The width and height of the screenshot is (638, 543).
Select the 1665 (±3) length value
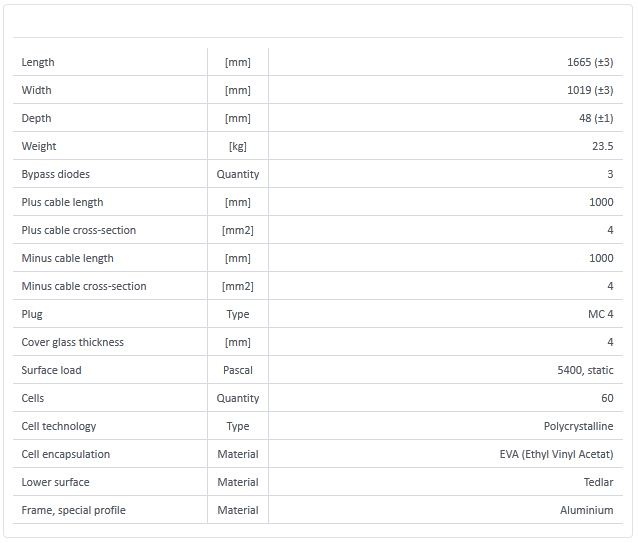click(x=589, y=62)
